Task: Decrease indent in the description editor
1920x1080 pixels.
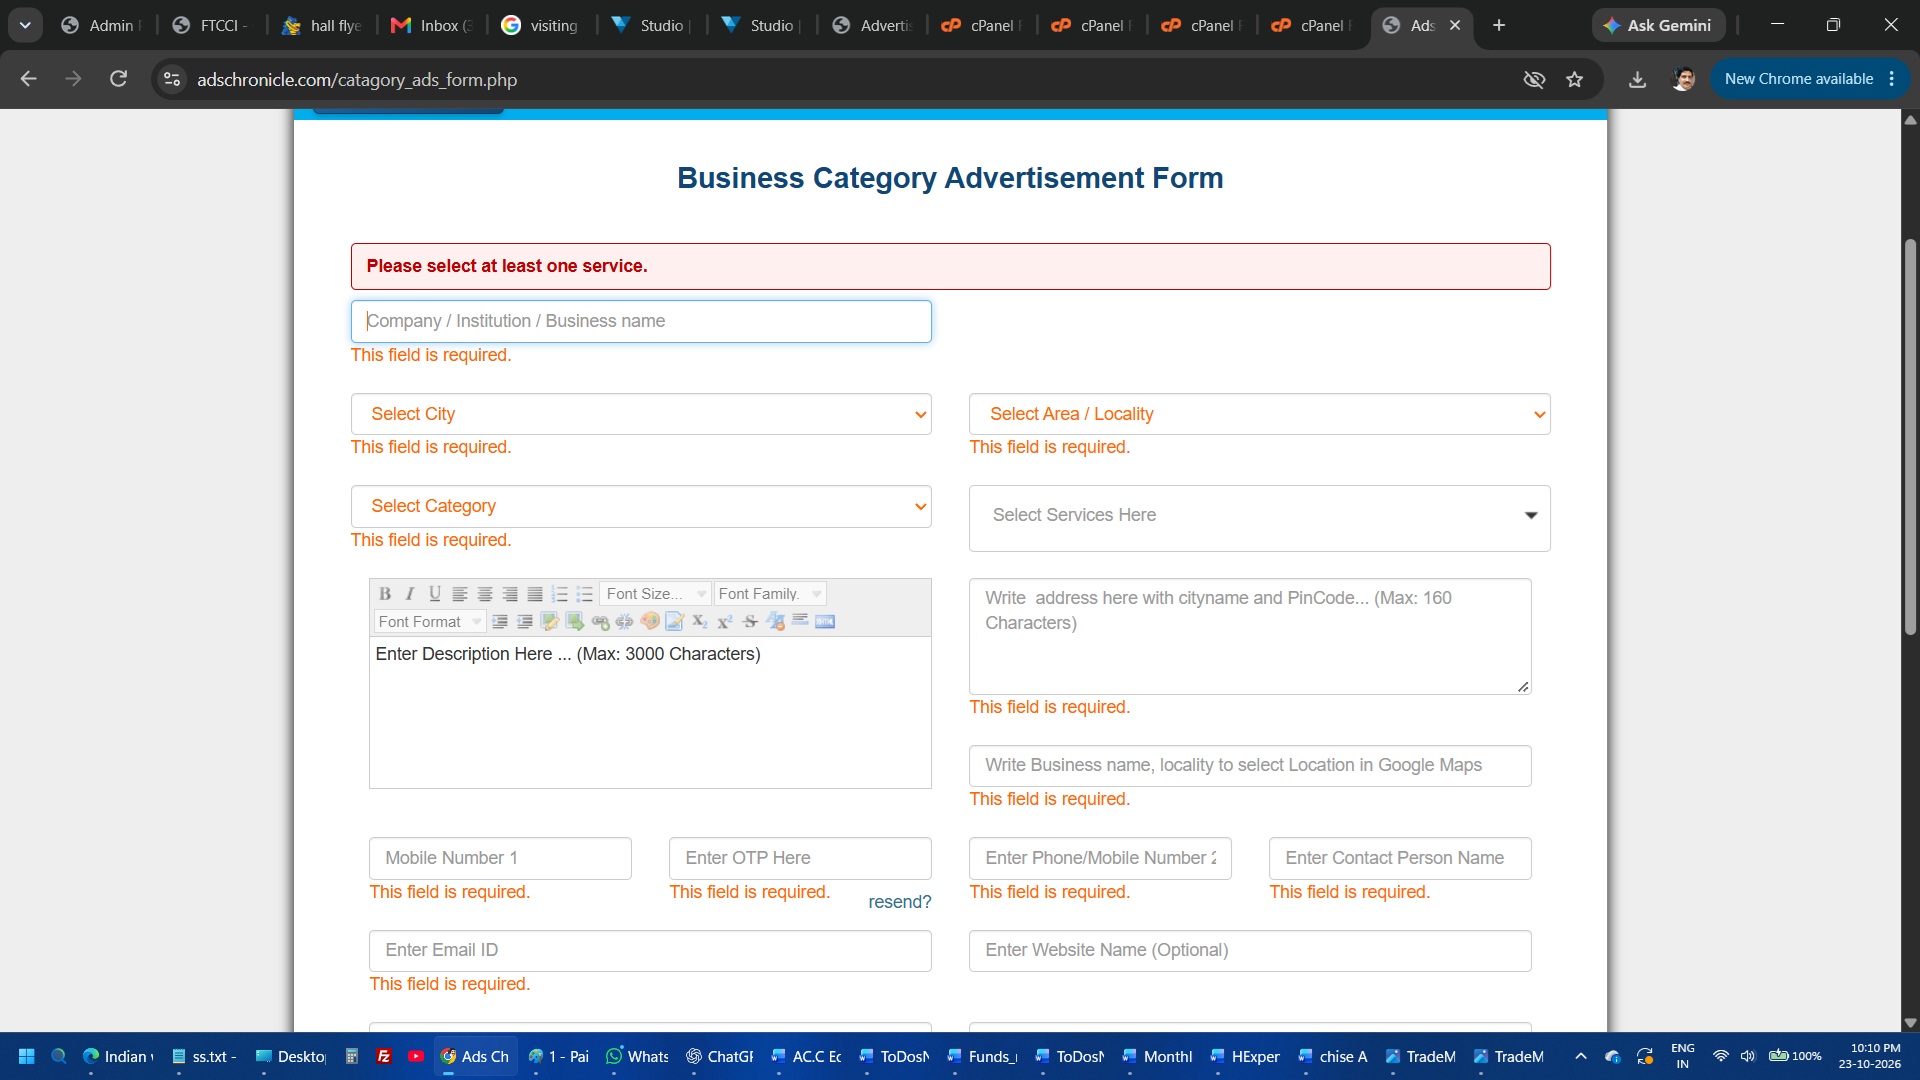Action: [524, 622]
